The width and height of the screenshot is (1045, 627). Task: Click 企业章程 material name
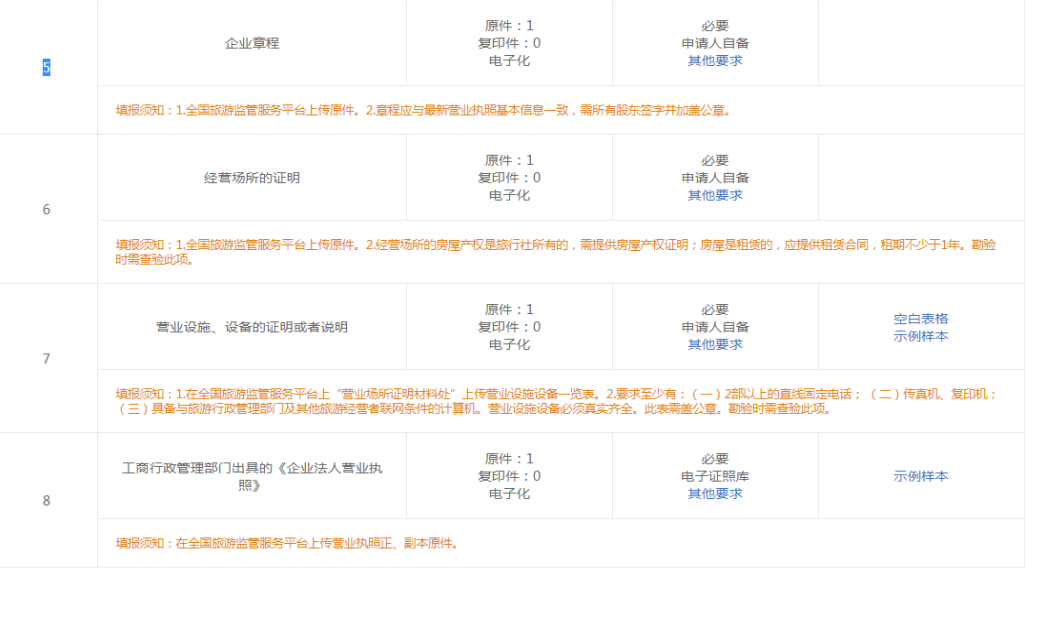(x=252, y=44)
